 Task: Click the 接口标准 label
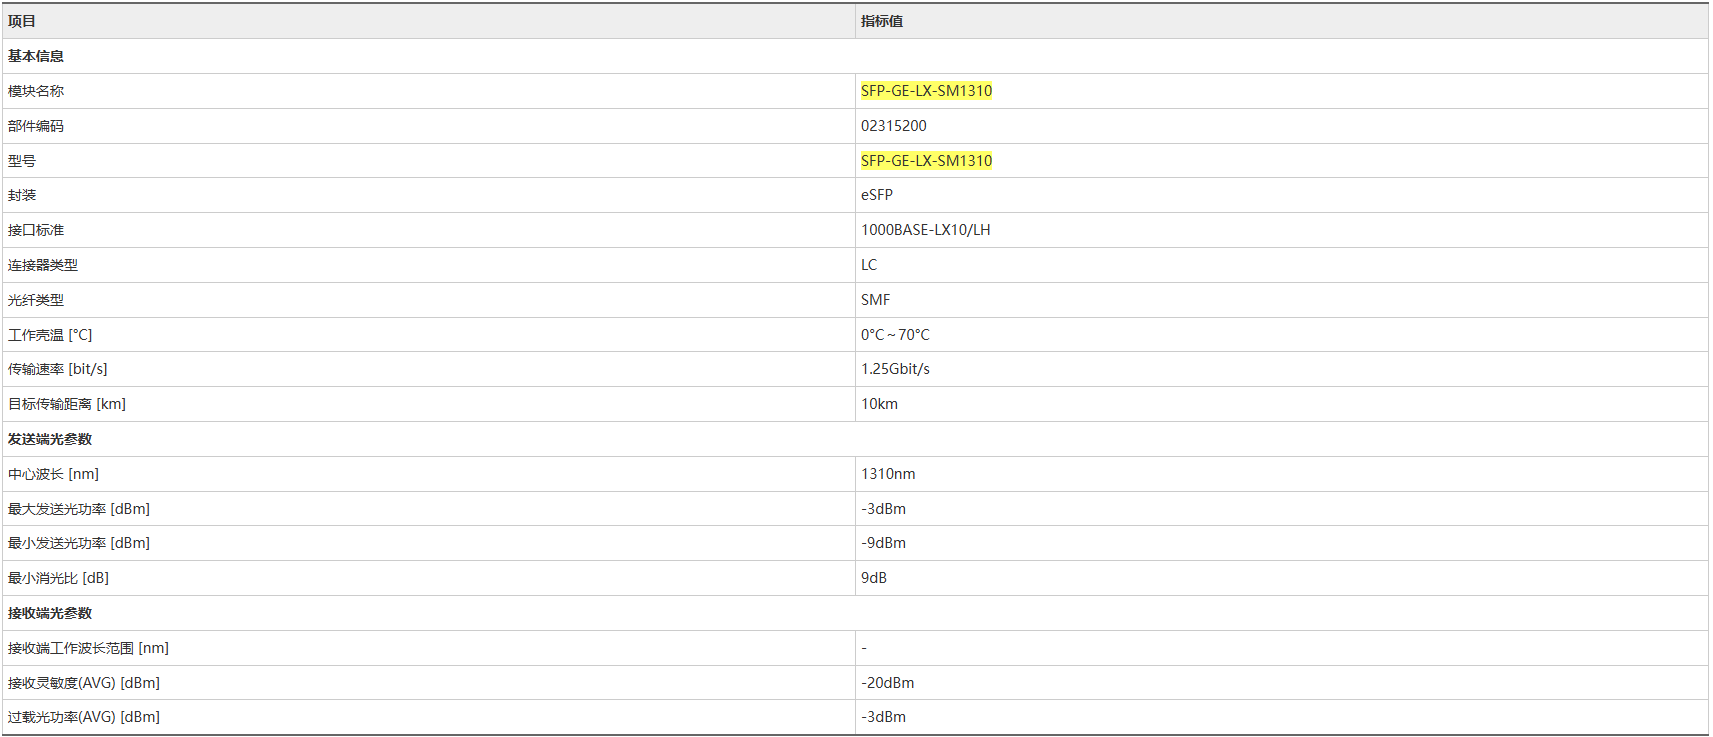point(36,230)
